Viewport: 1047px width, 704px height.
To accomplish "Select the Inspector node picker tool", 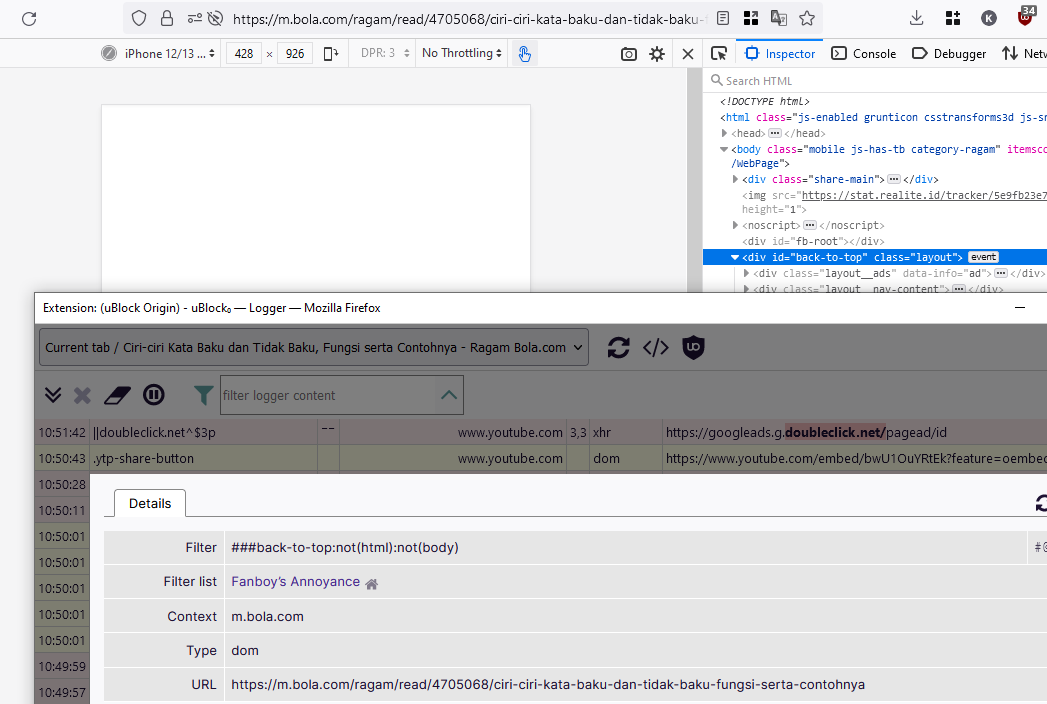I will point(718,53).
